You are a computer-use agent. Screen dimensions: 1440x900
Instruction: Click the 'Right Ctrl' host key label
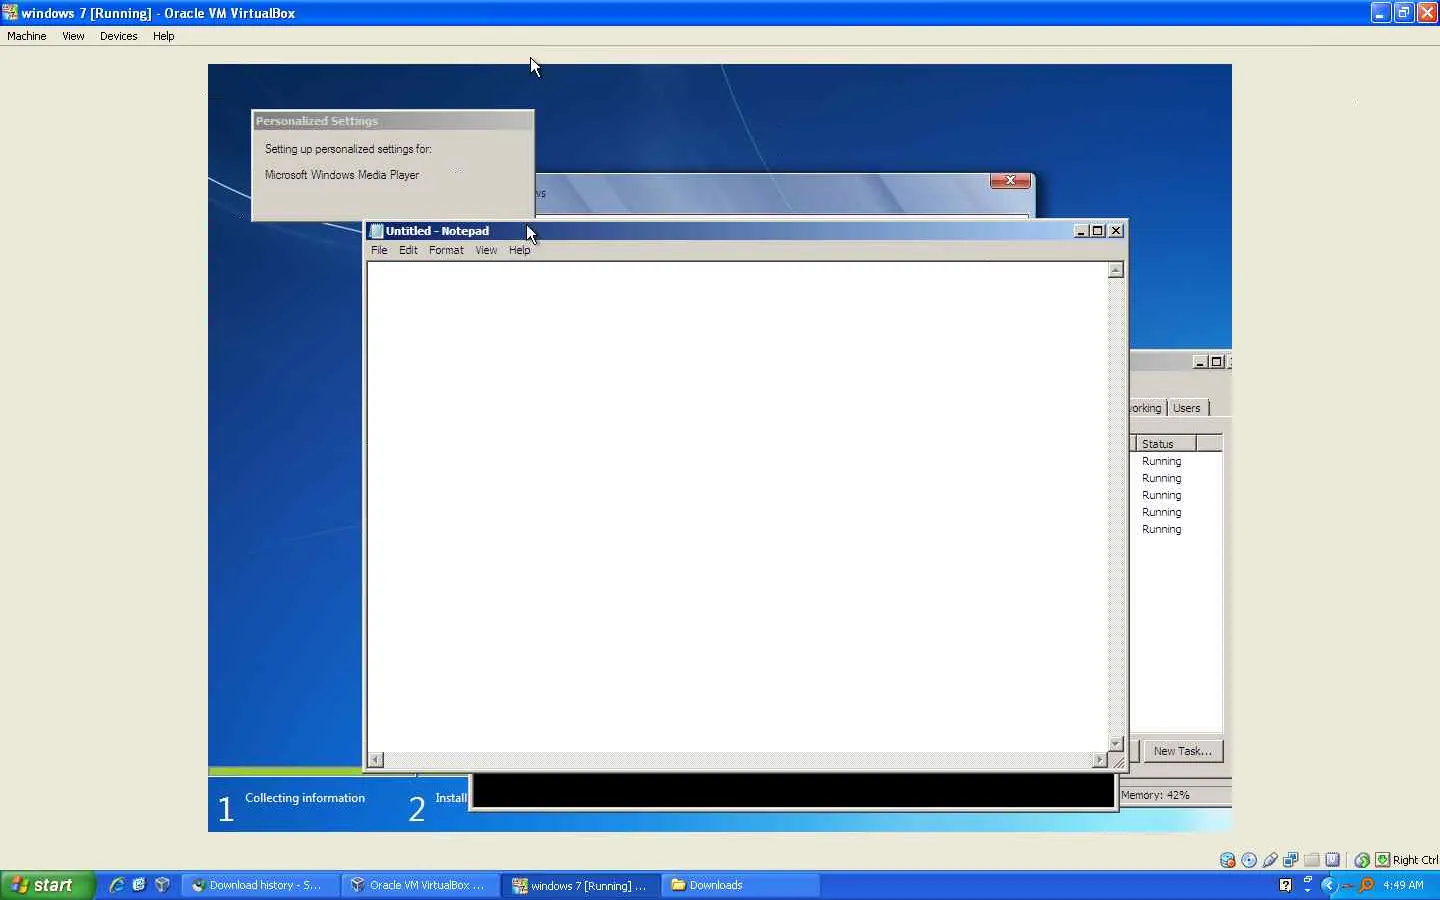pos(1415,860)
